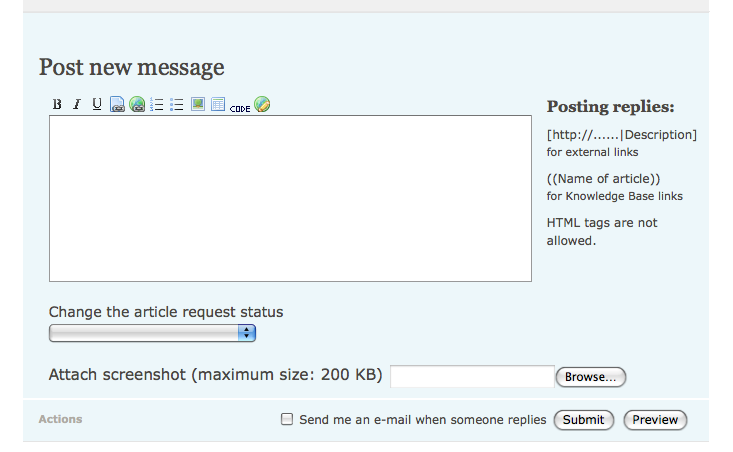Image resolution: width=733 pixels, height=452 pixels.
Task: Click the Post new message heading
Action: 131,67
